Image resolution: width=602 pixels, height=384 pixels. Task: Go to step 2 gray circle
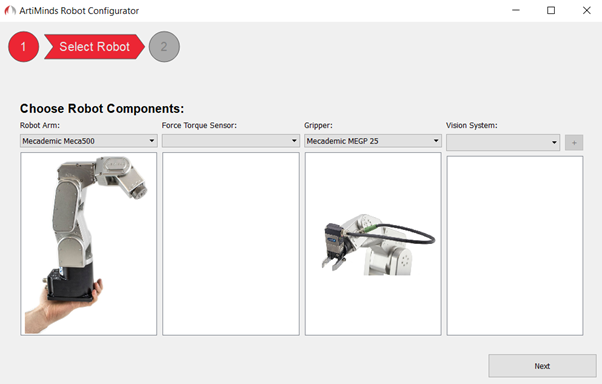(x=164, y=47)
